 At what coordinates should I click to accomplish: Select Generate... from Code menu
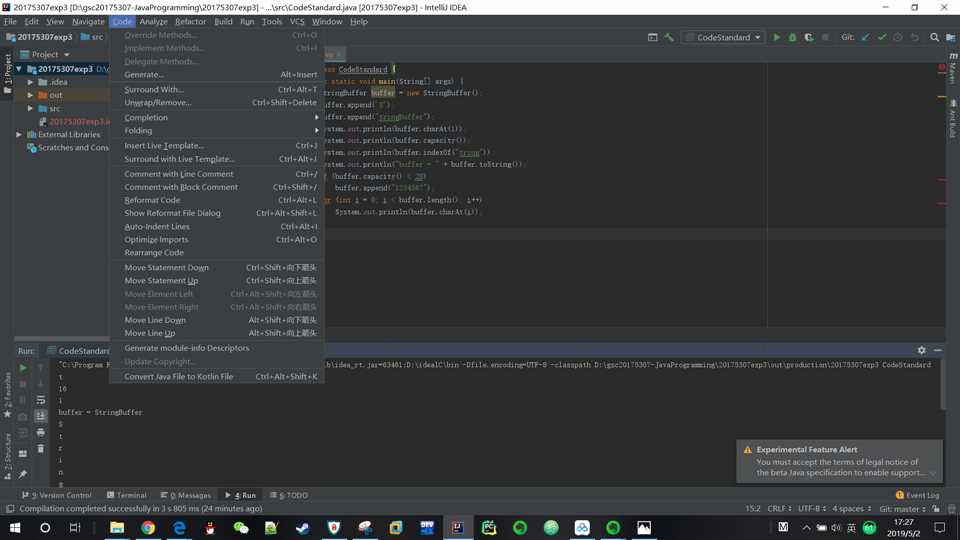coord(217,75)
